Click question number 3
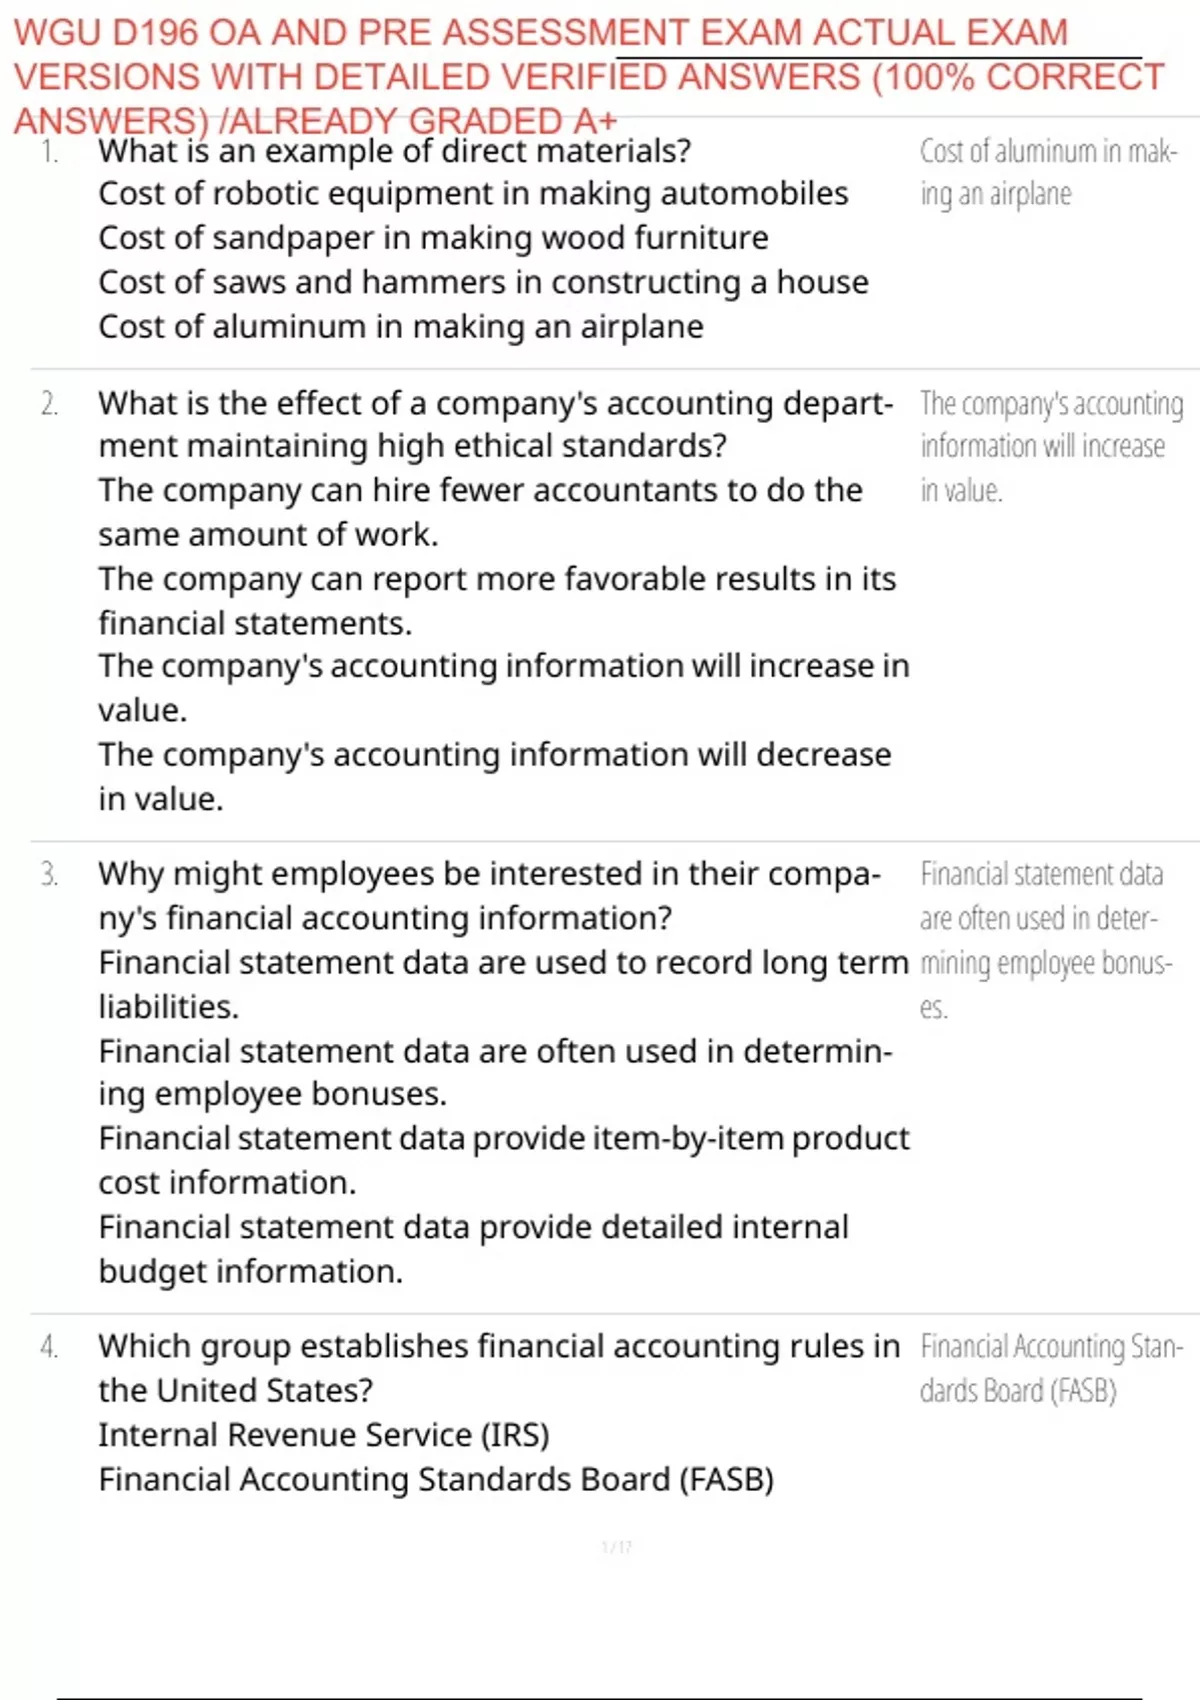Viewport: 1200px width, 1700px height. click(50, 875)
